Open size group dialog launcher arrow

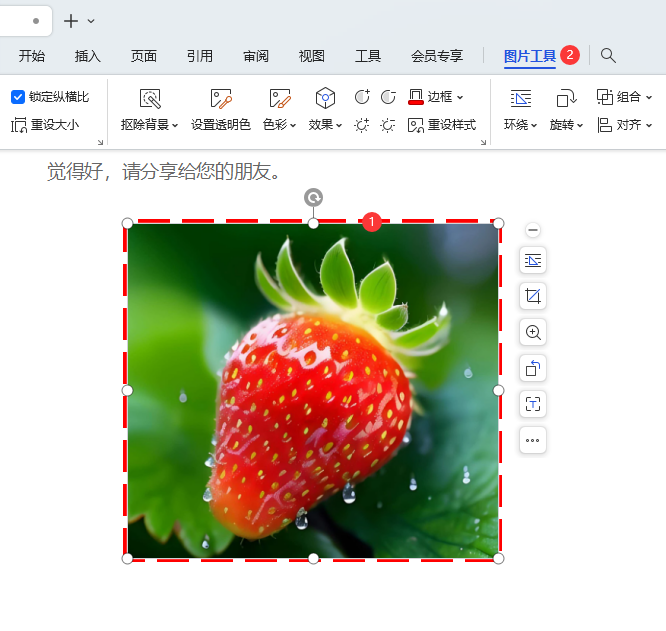tap(100, 142)
